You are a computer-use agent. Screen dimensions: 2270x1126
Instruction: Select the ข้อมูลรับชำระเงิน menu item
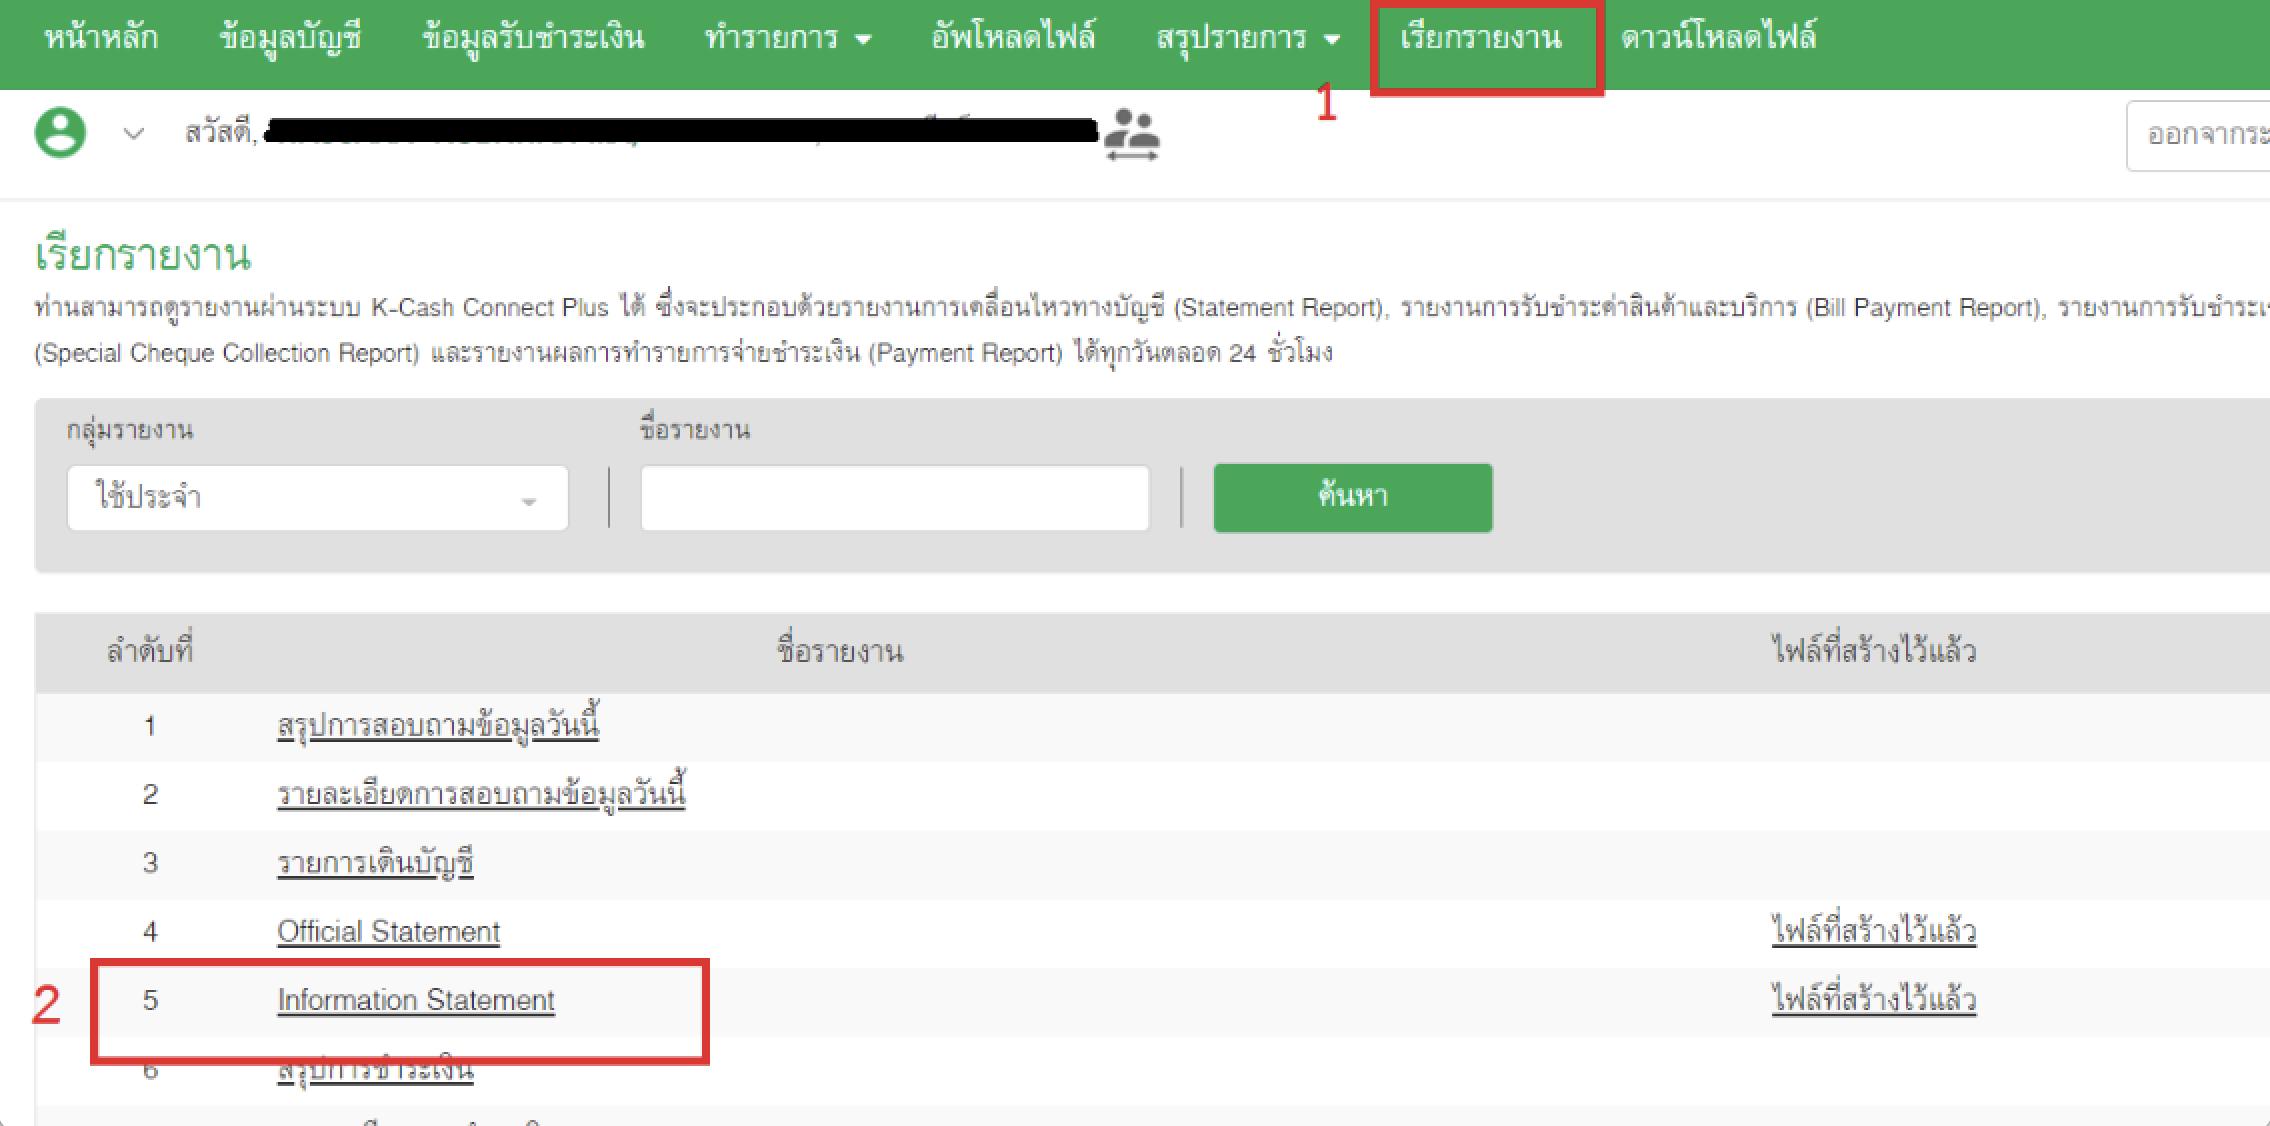point(533,38)
